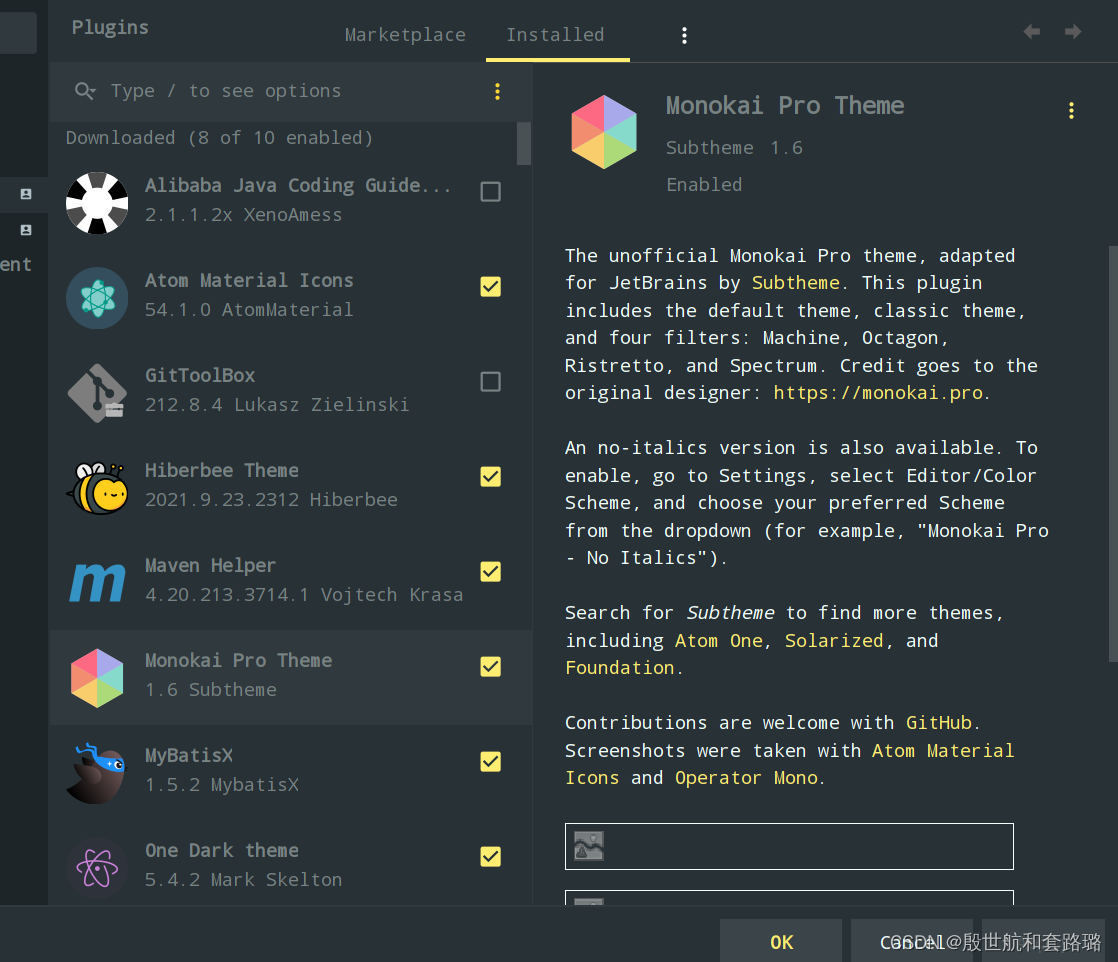Click the upper small sidebar icon left of the plugin list
Image resolution: width=1118 pixels, height=962 pixels.
[x=26, y=194]
